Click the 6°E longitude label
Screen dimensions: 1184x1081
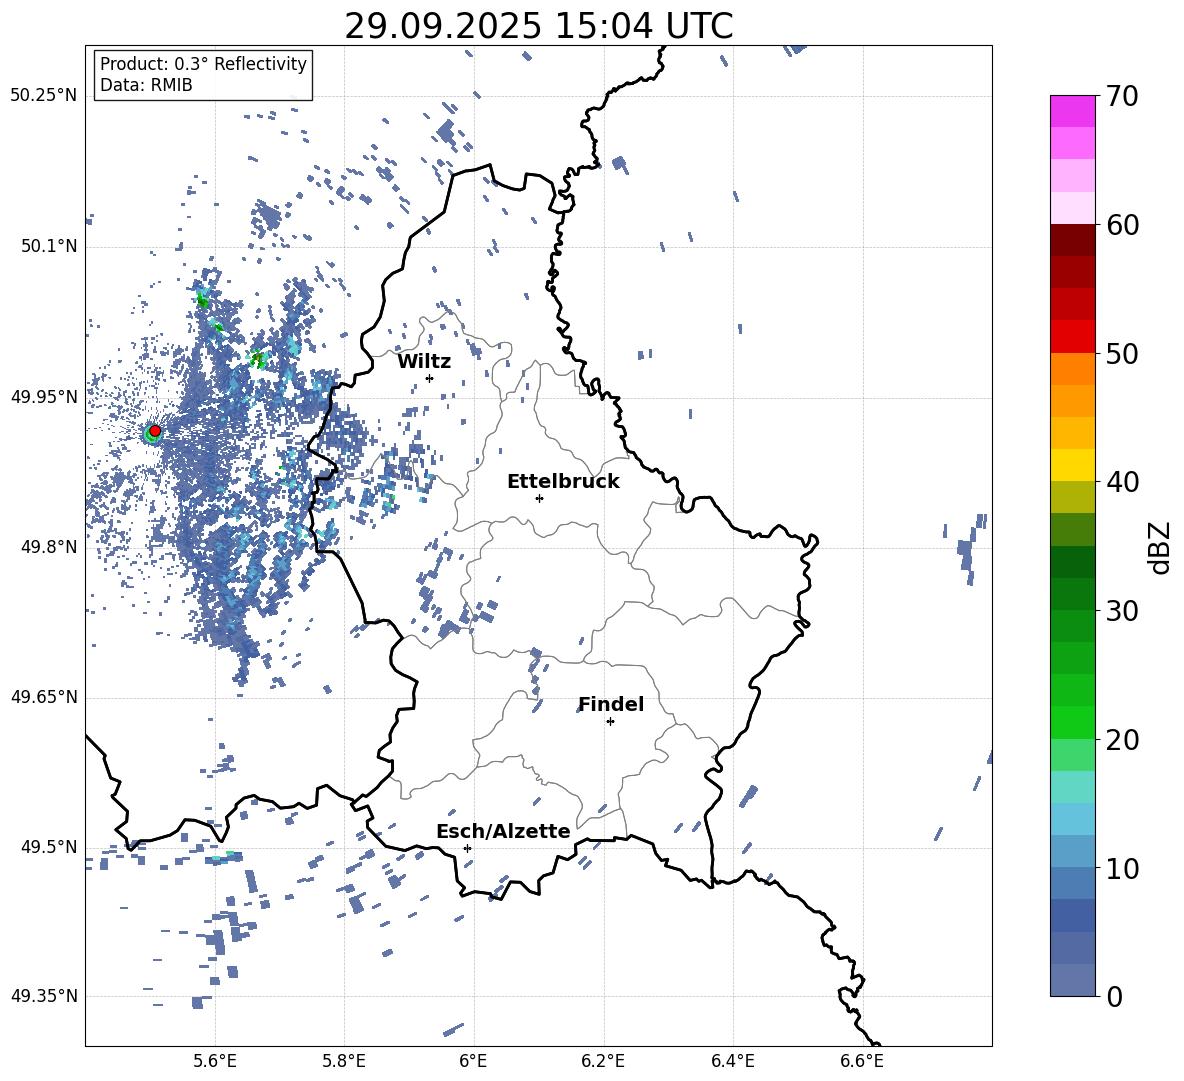point(473,1061)
